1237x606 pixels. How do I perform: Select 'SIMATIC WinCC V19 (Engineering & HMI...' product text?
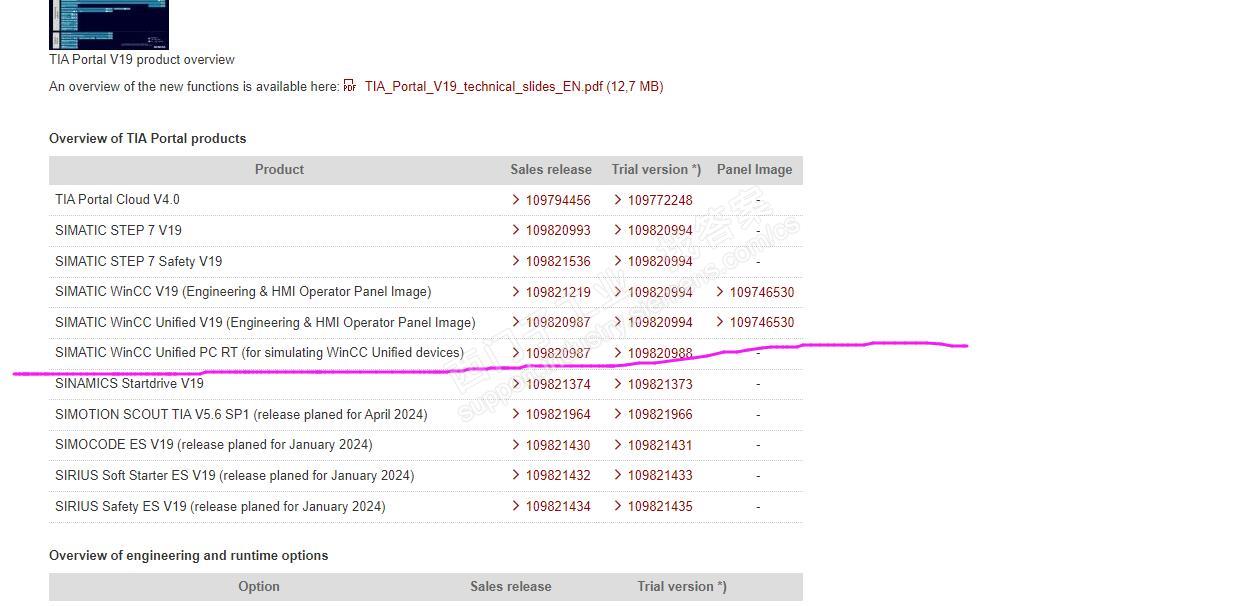pyautogui.click(x=243, y=291)
